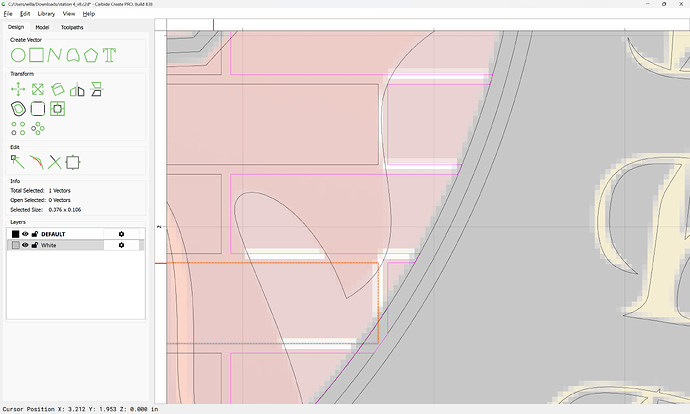The height and width of the screenshot is (414, 690).
Task: Click the Trim Vectors scissors tool
Action: coord(54,161)
